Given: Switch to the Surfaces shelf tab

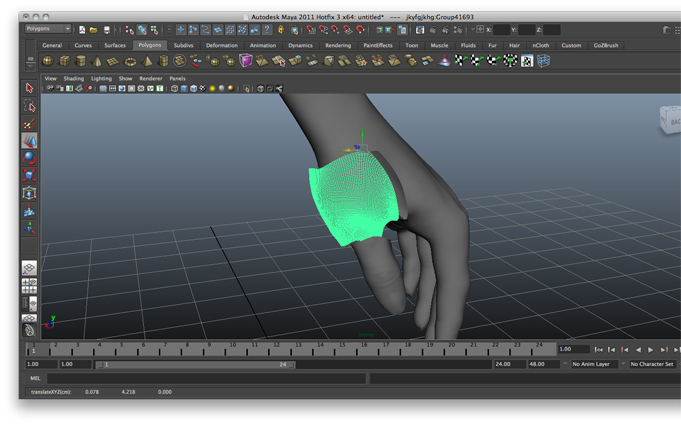Looking at the screenshot, I should 115,45.
